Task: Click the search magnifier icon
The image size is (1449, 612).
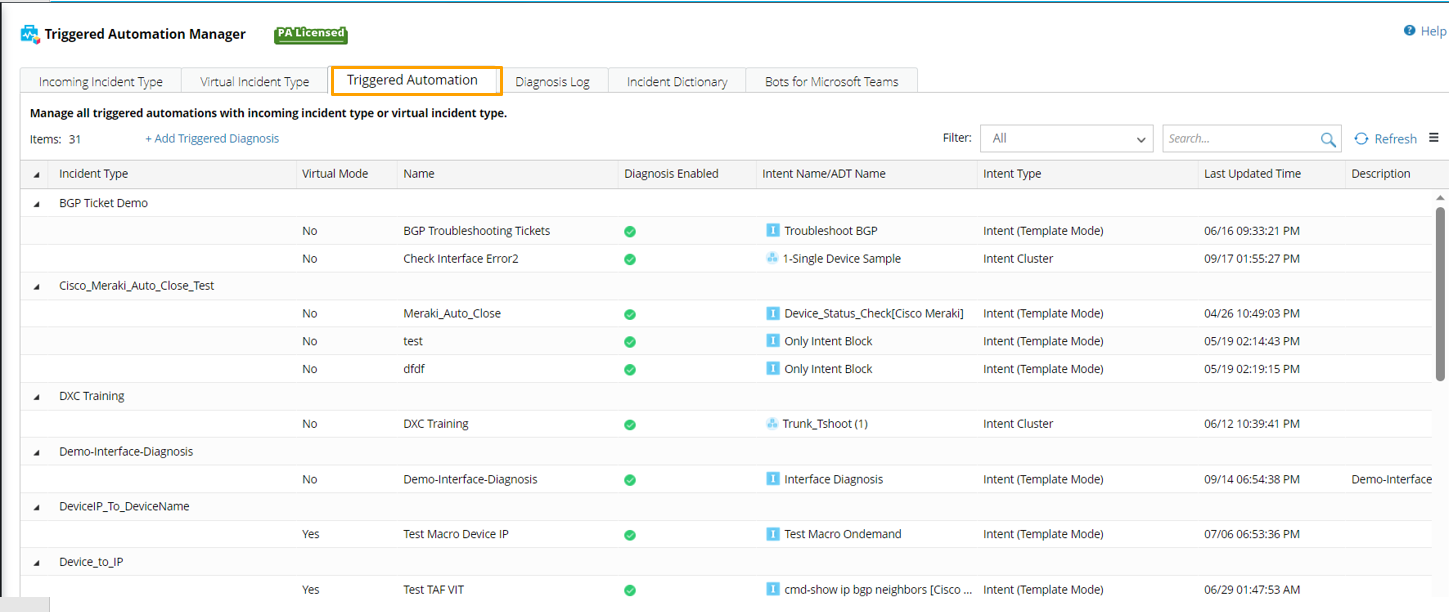Action: 1328,140
